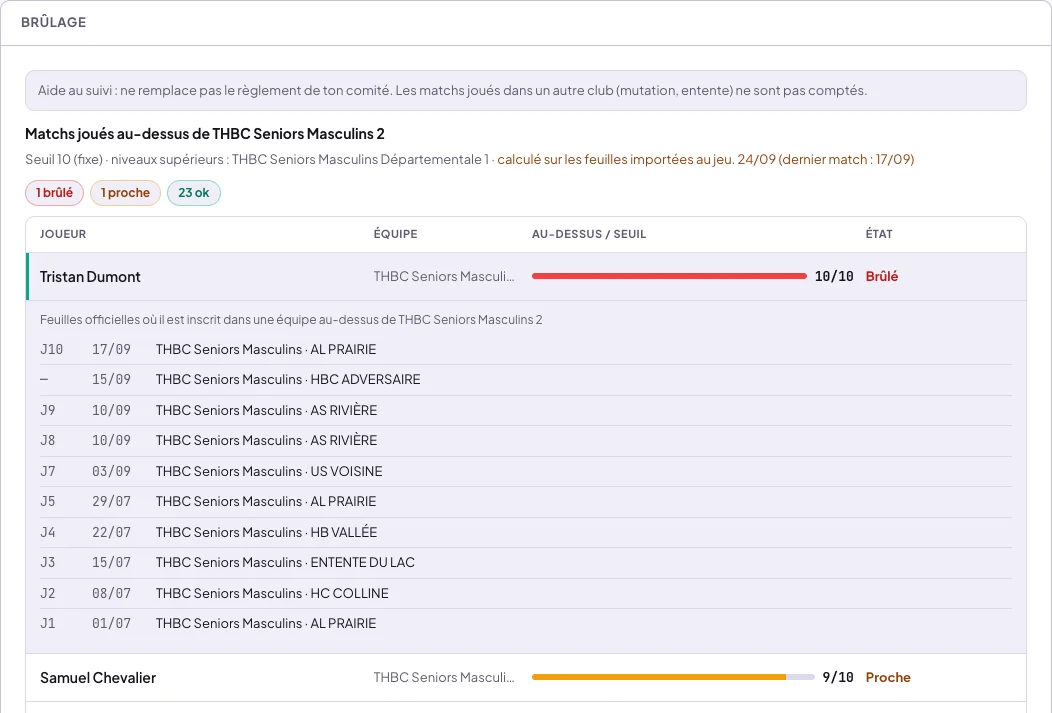Screen dimensions: 1052x713
Task: Expand the Samuel Chevalier player row
Action: [x=526, y=677]
